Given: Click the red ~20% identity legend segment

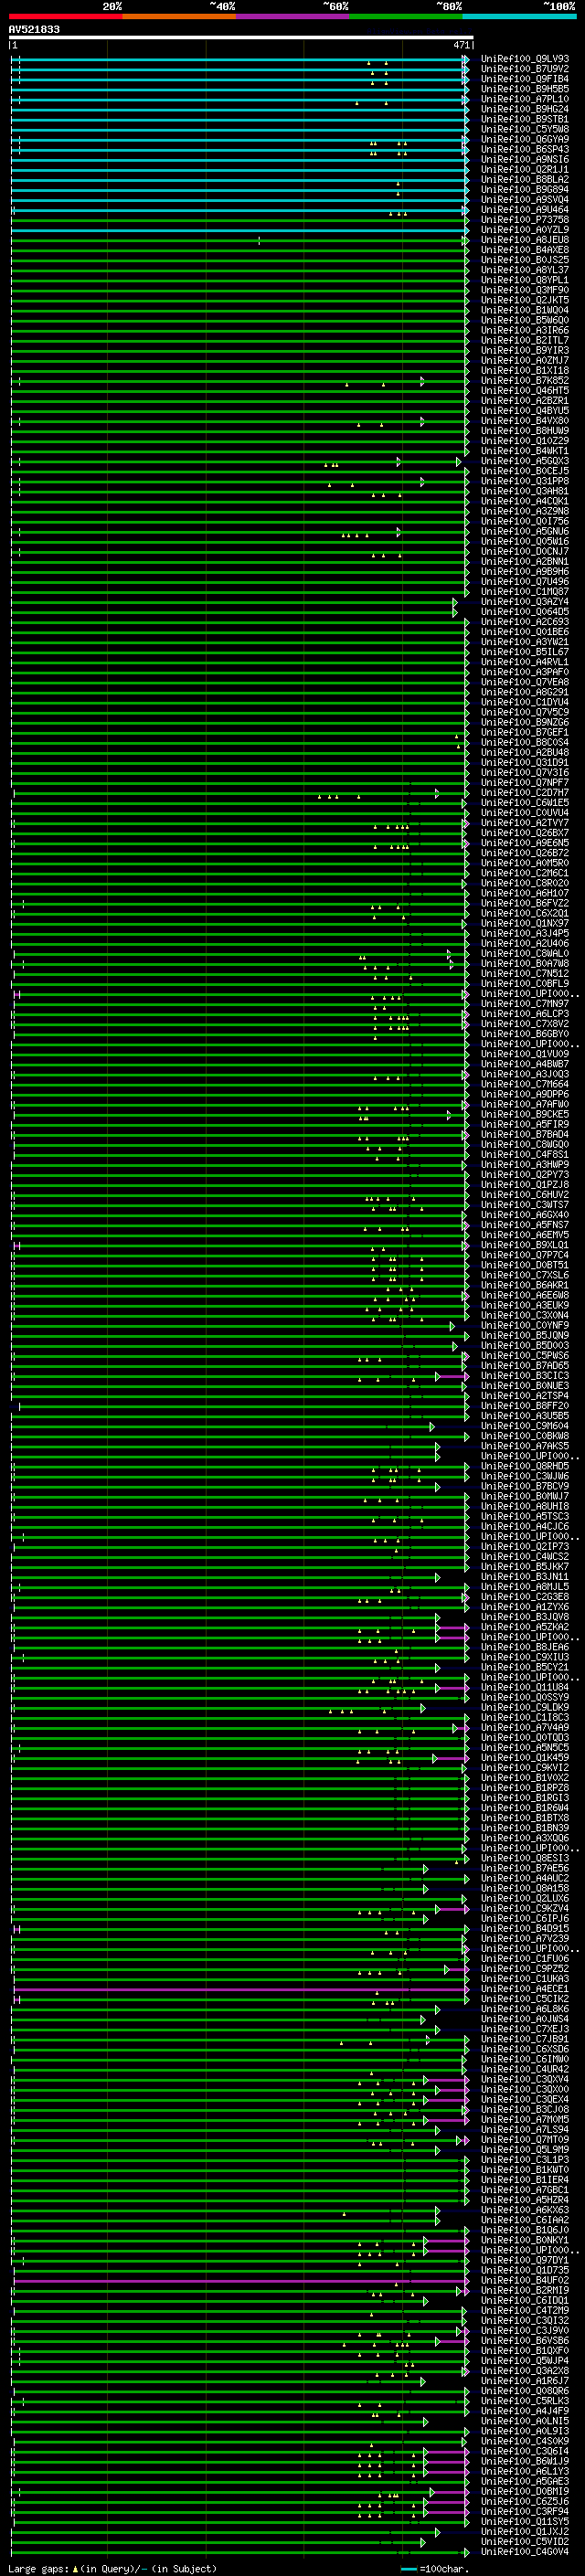Looking at the screenshot, I should coord(65,16).
